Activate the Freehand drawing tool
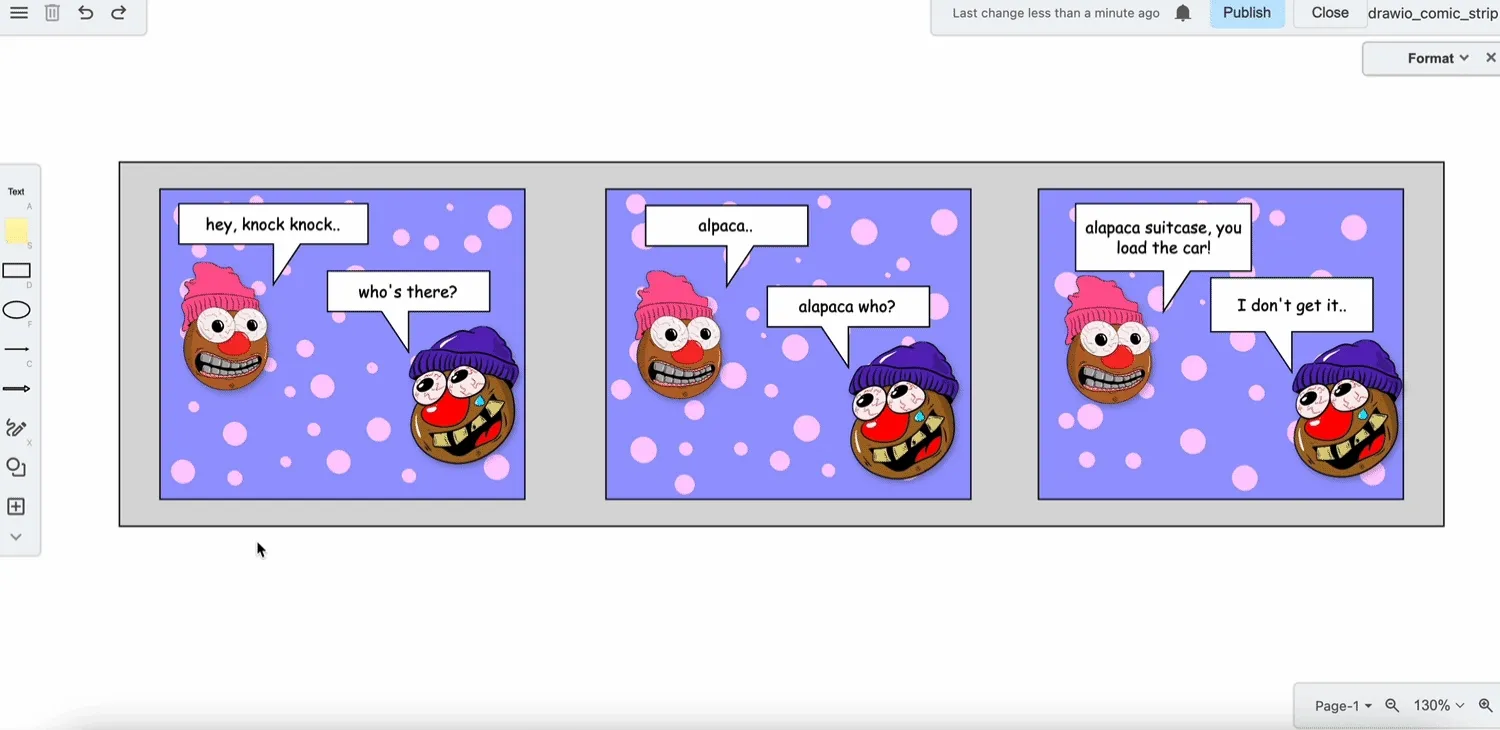Viewport: 1500px width, 730px height. point(16,427)
